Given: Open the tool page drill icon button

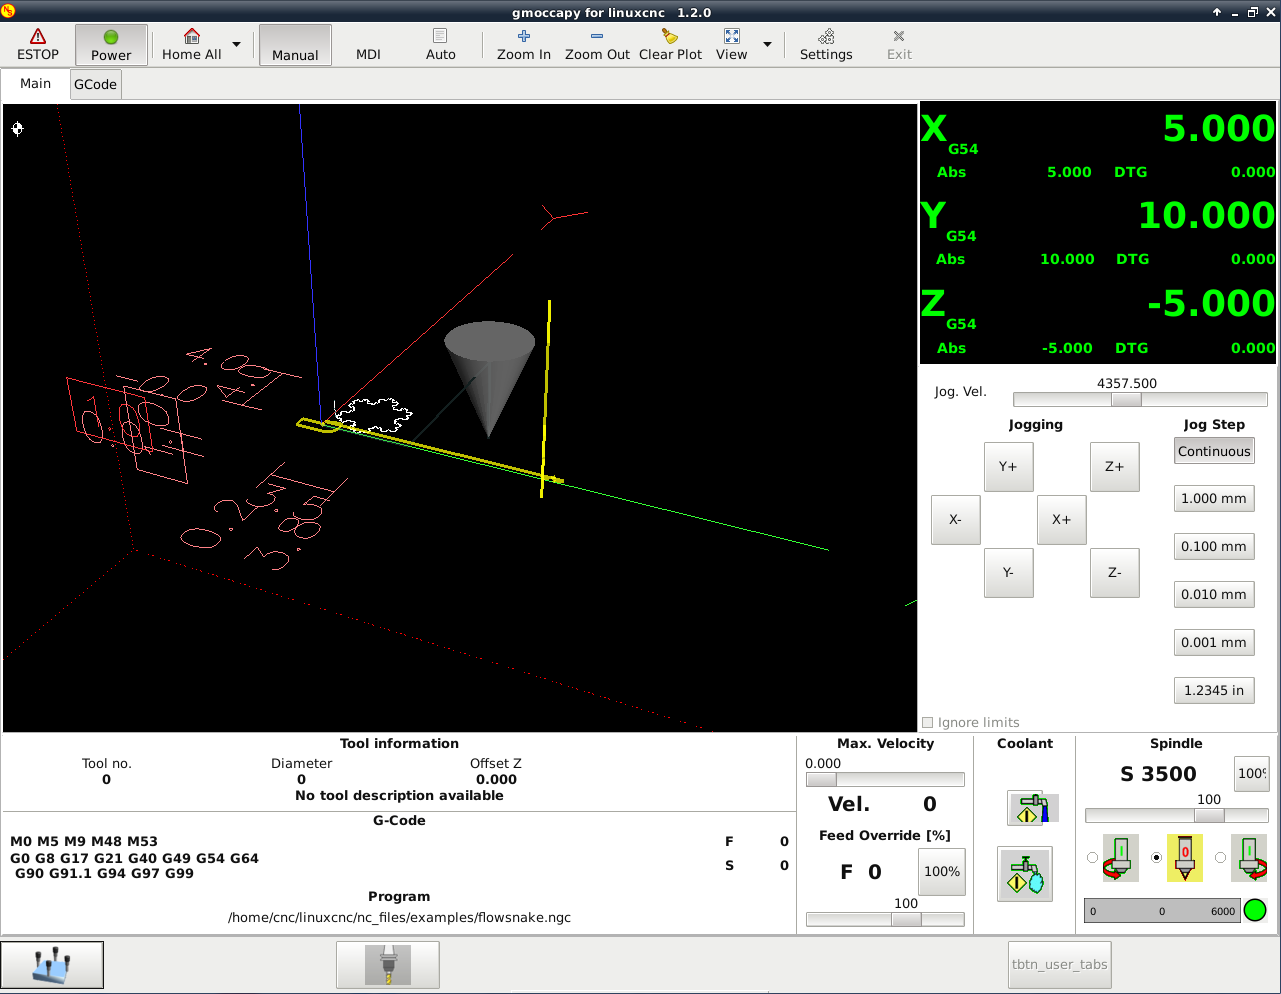Looking at the screenshot, I should tap(388, 965).
